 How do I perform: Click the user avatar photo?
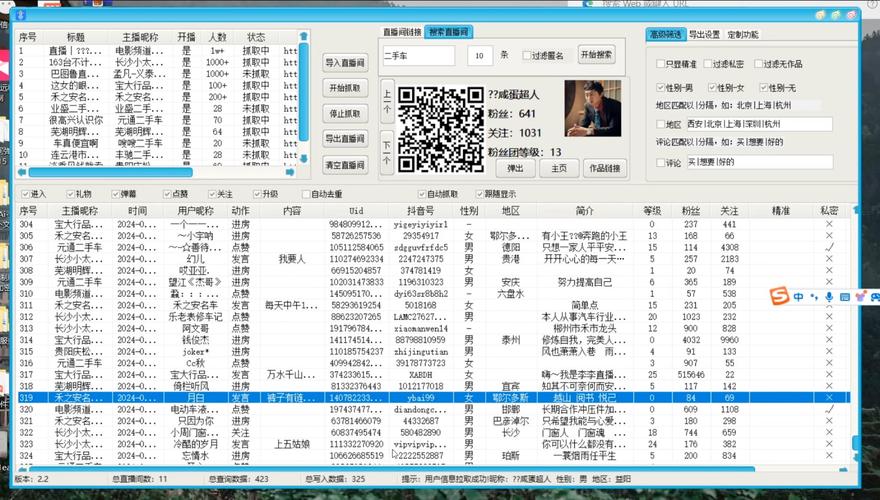[593, 108]
